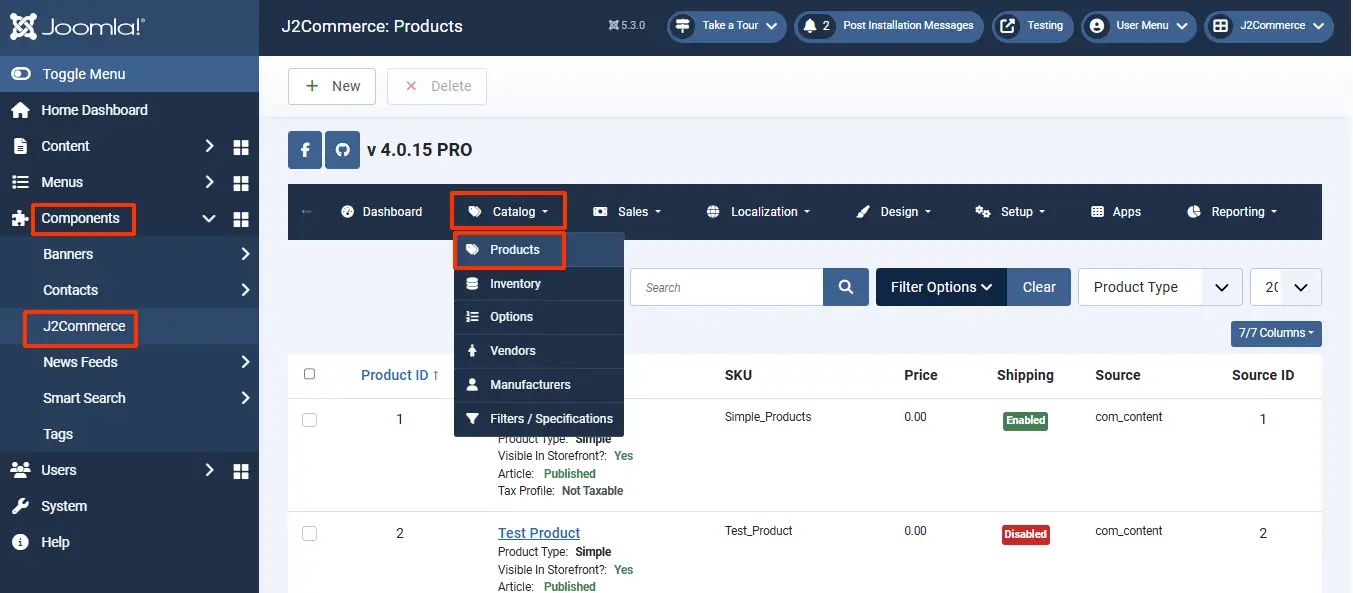Open the Design menu
This screenshot has height=593, width=1353.
894,212
